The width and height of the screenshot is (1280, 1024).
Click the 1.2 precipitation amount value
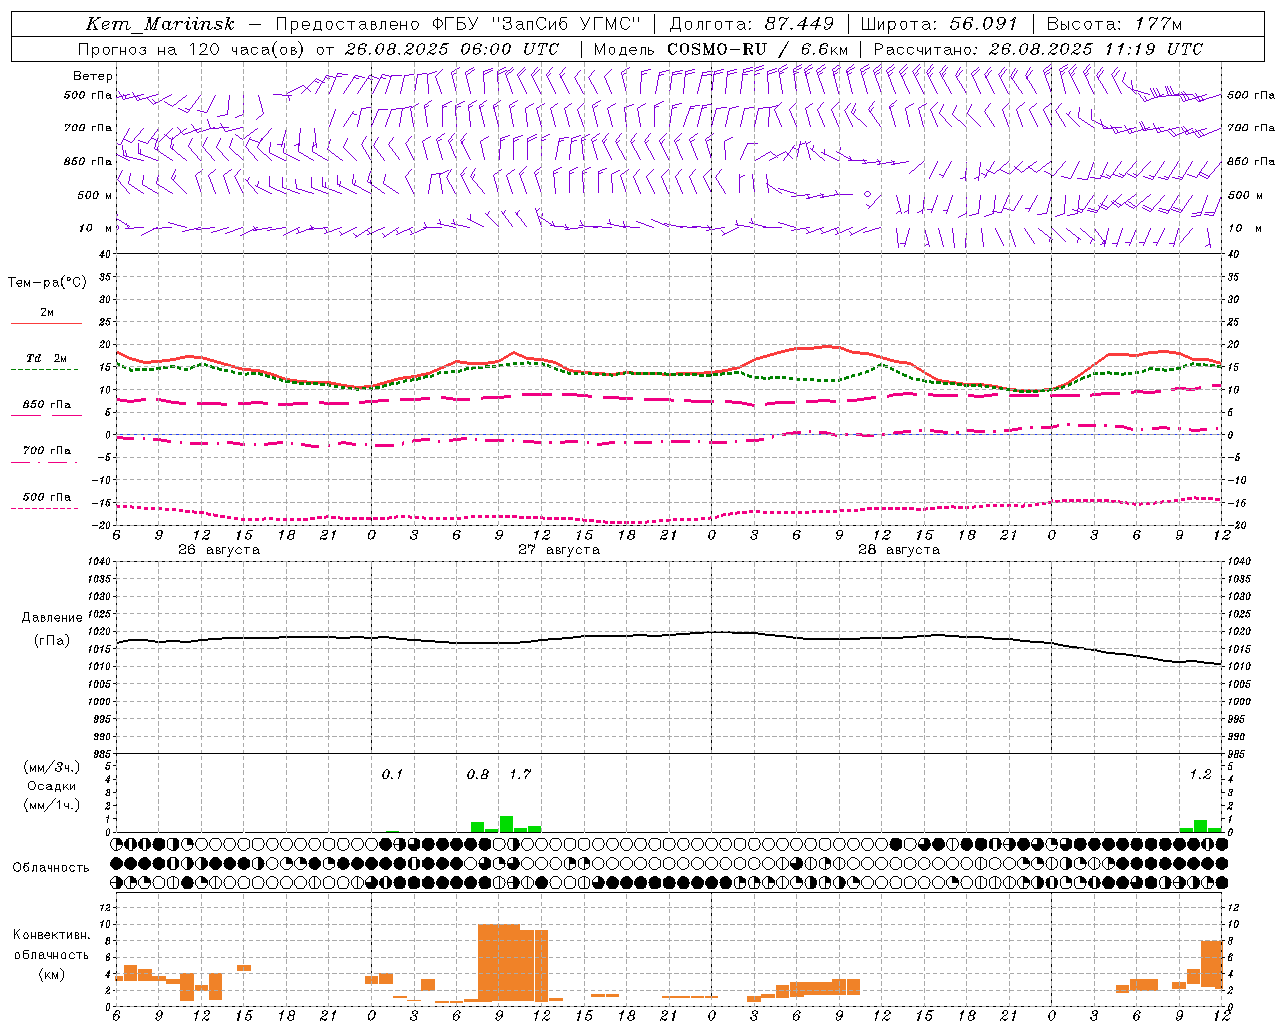tap(1200, 774)
